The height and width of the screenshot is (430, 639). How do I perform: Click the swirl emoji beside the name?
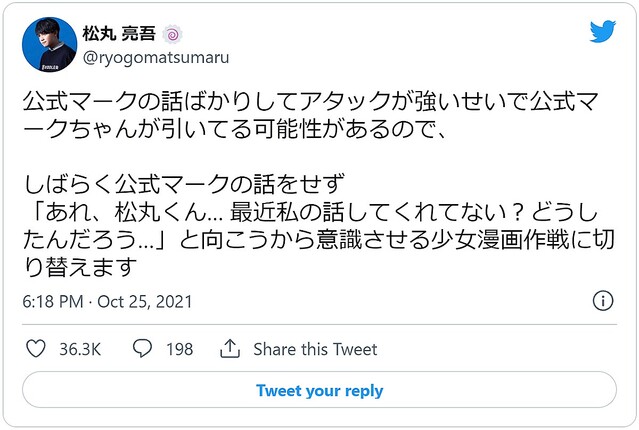172,35
